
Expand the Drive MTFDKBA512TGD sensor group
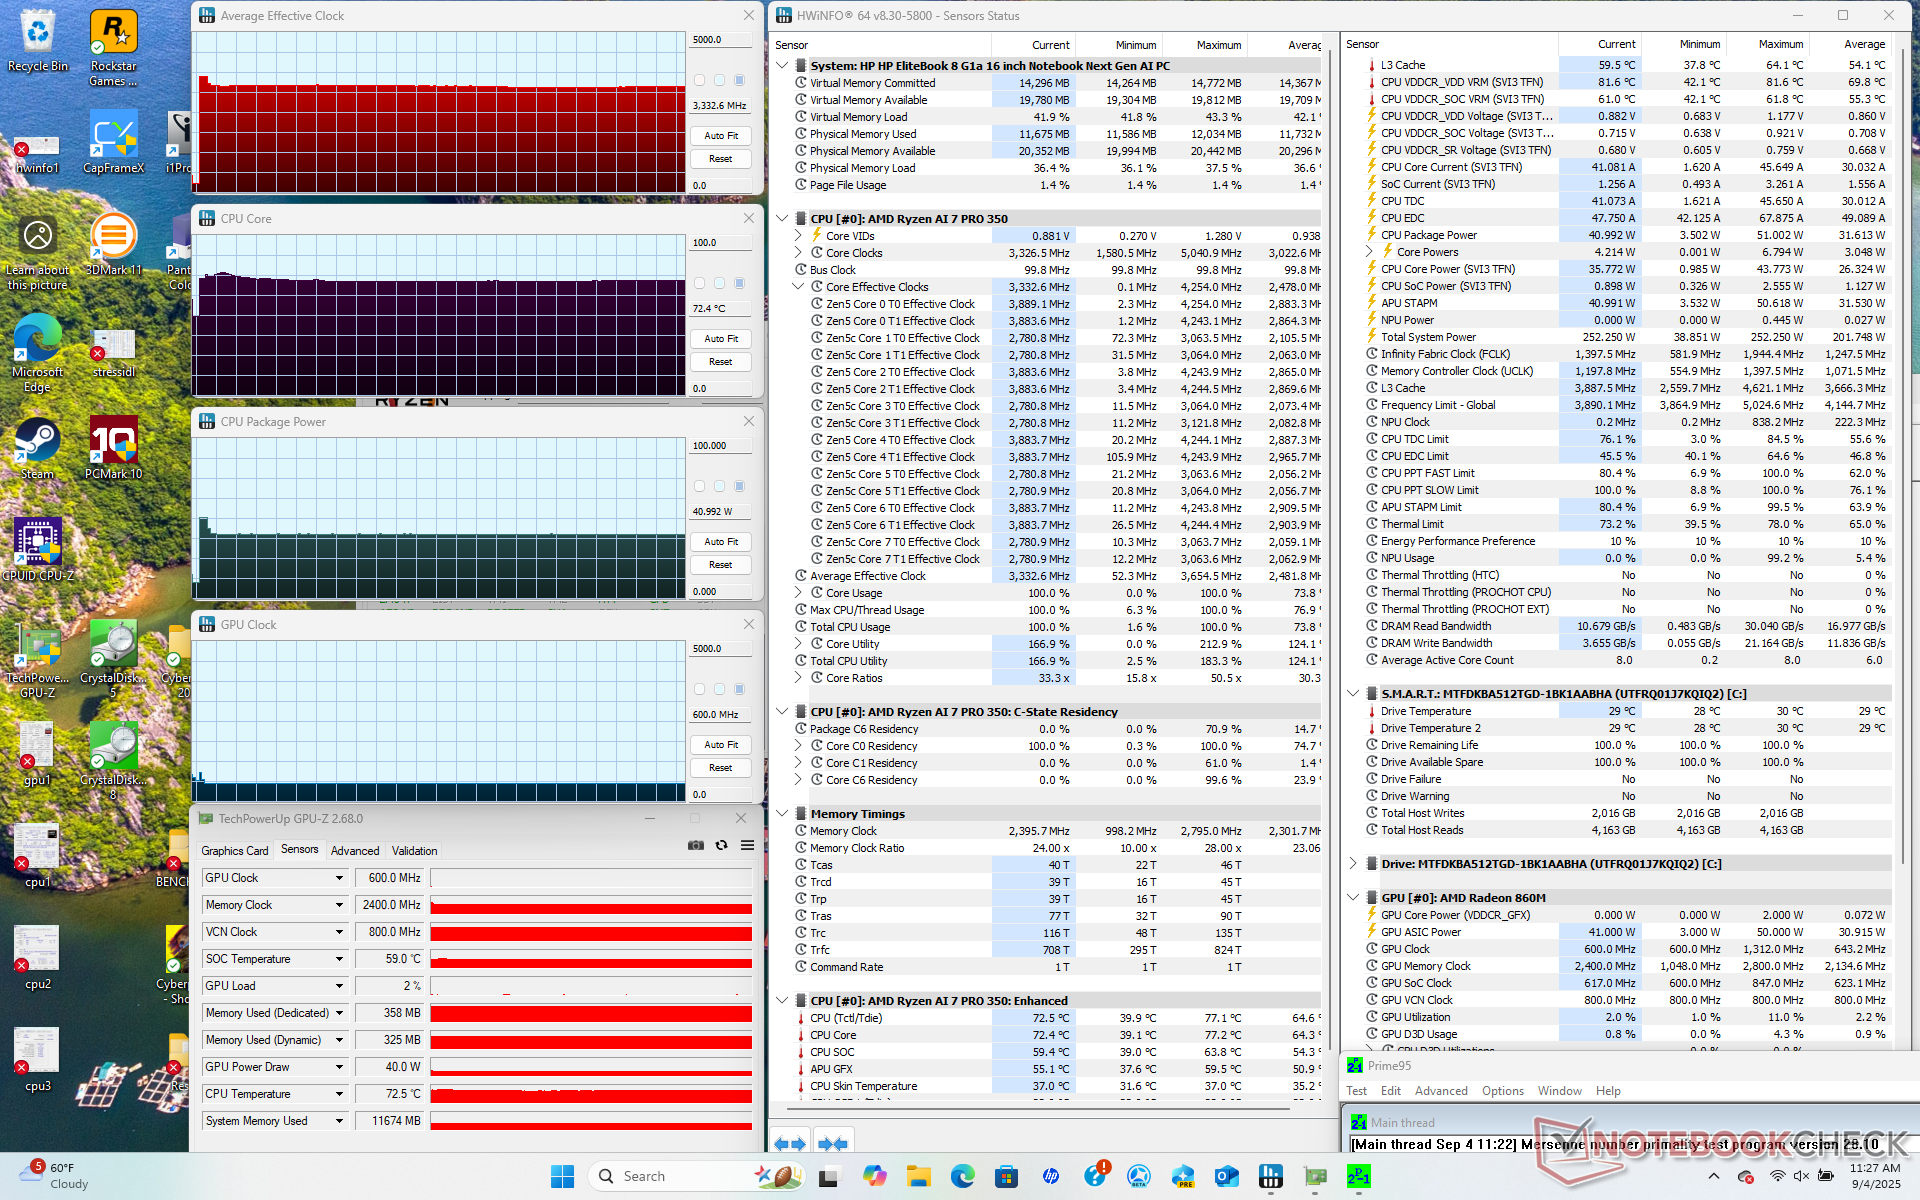tap(1353, 863)
